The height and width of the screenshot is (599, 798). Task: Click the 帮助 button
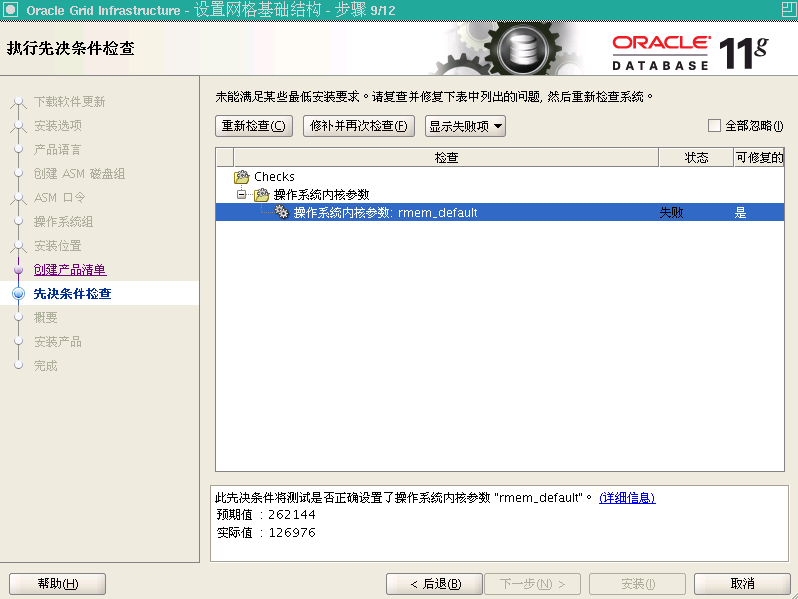pos(58,584)
